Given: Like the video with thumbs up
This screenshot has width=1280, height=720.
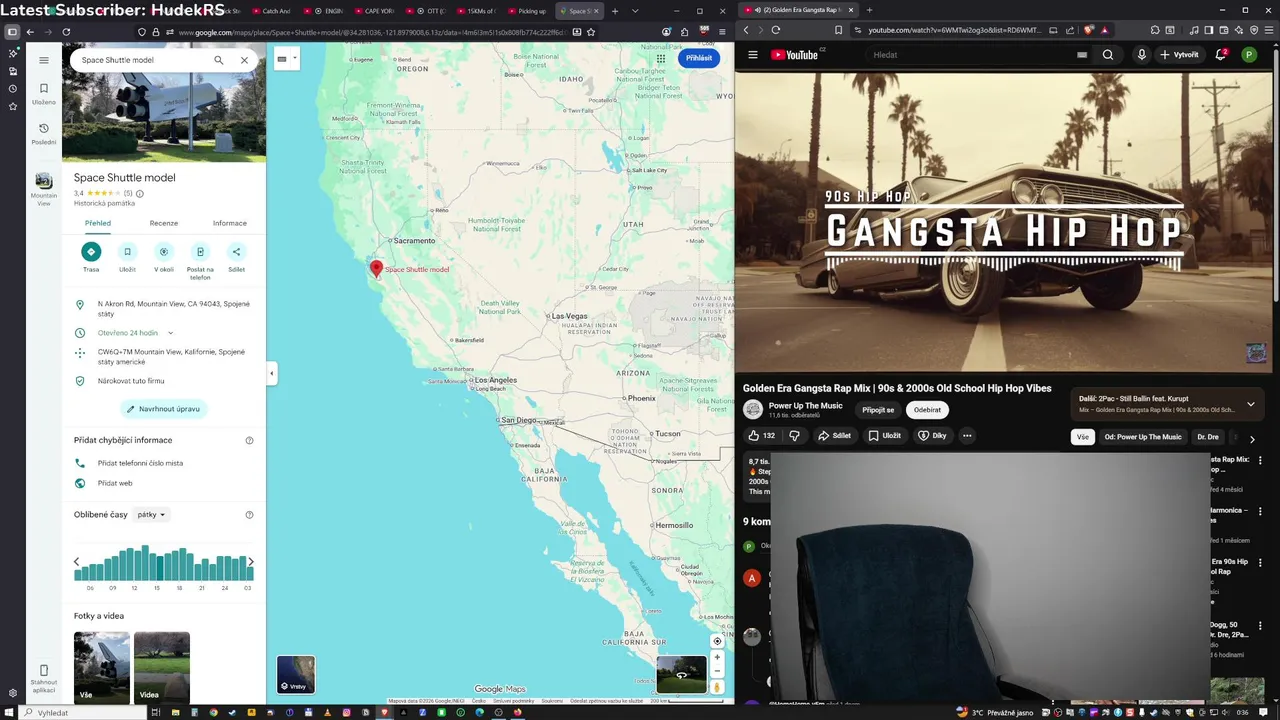Looking at the screenshot, I should tap(762, 436).
